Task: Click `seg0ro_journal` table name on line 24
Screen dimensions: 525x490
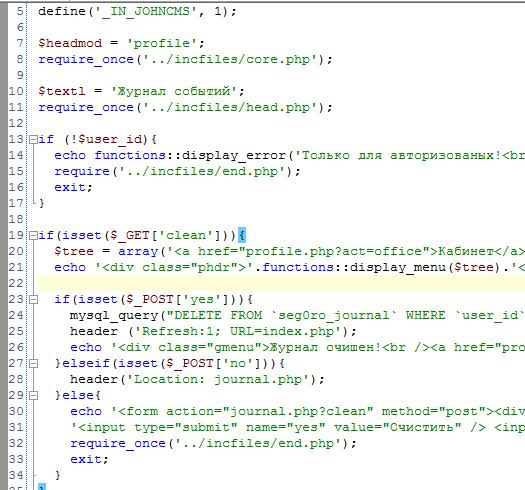Action: pos(334,316)
